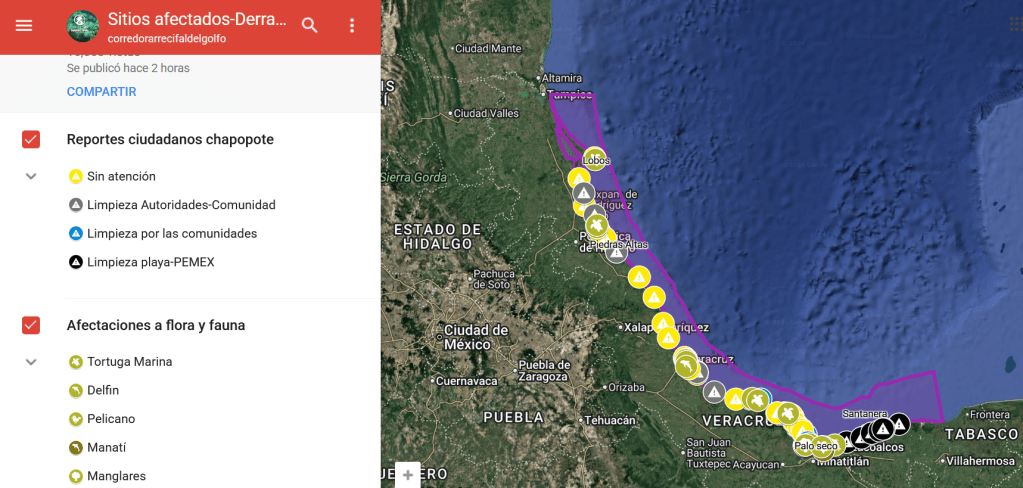This screenshot has height=488, width=1023.
Task: Select Manglares in the legend
Action: pyautogui.click(x=115, y=476)
